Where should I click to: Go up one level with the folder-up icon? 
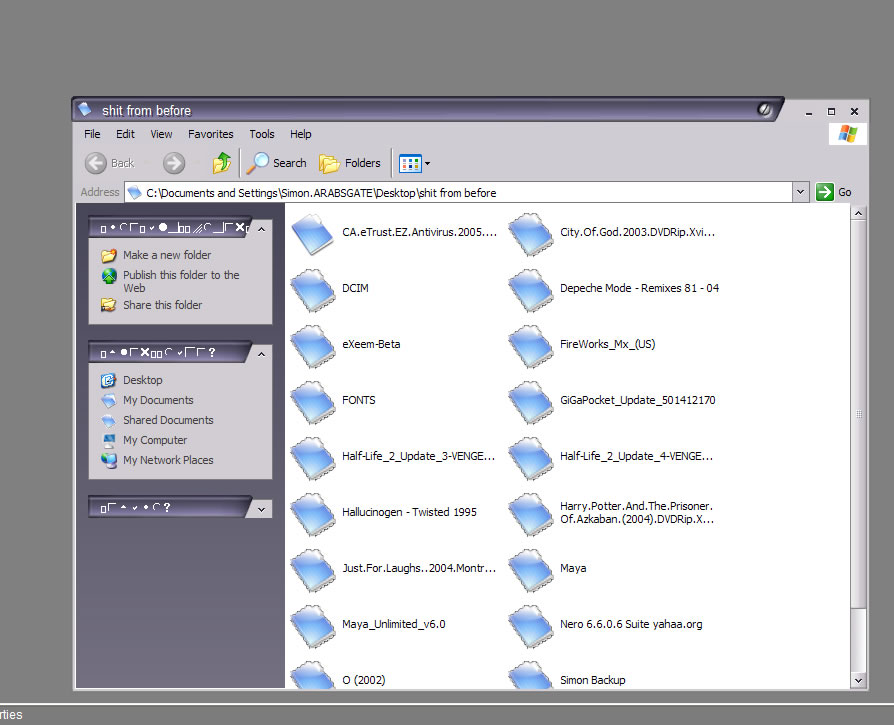coord(221,162)
